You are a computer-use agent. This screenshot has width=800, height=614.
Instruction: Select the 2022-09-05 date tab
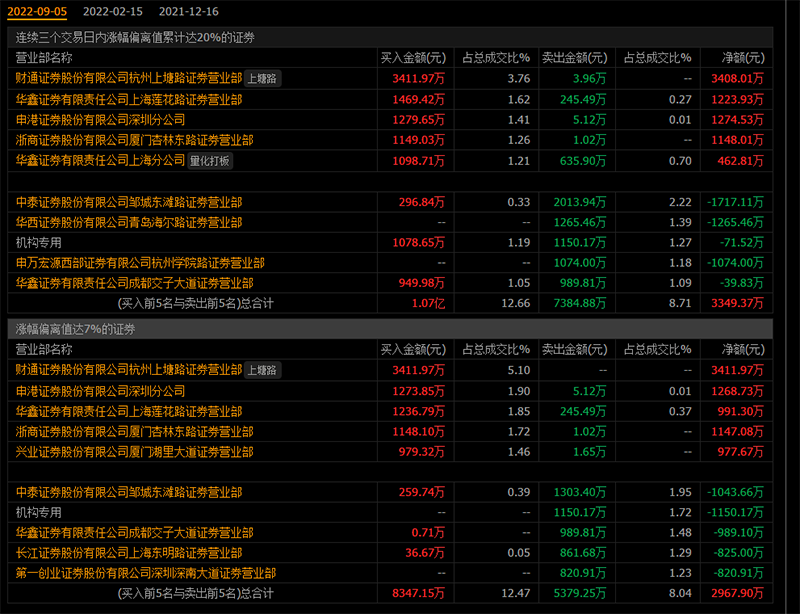click(x=37, y=11)
